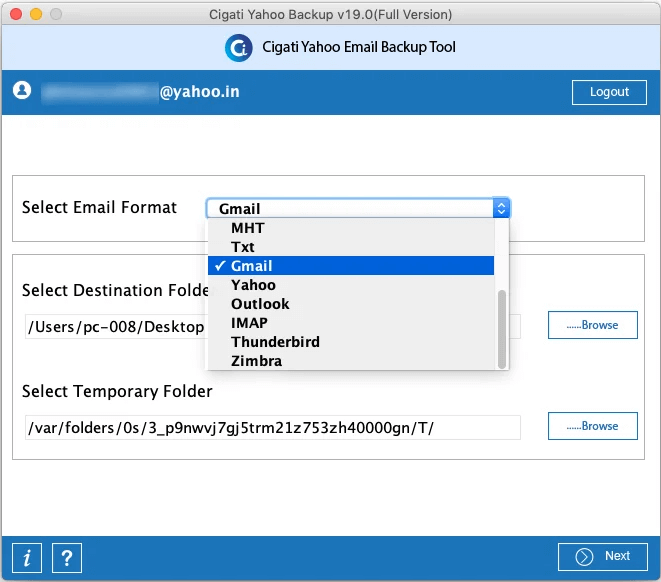This screenshot has height=582, width=661.
Task: Open the help question mark button
Action: point(67,558)
